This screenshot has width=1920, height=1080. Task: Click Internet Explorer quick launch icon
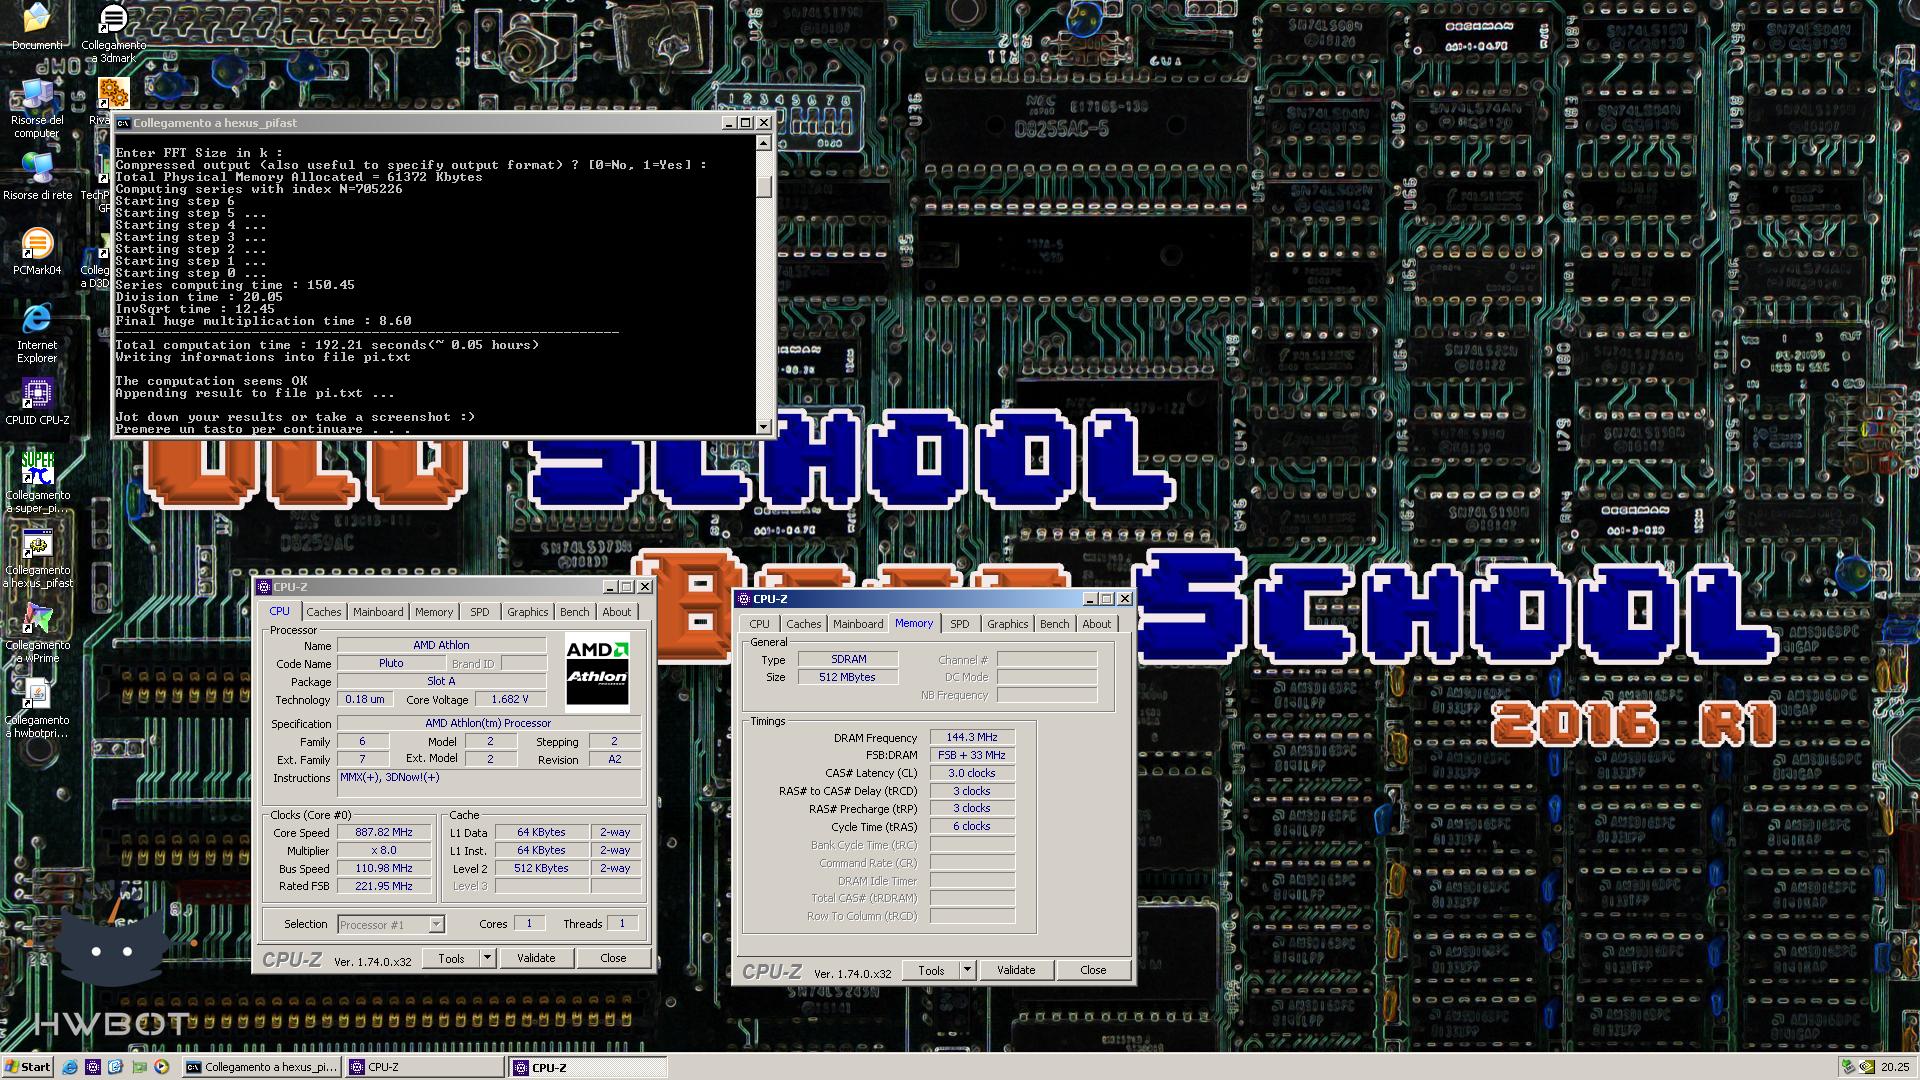(x=70, y=1067)
